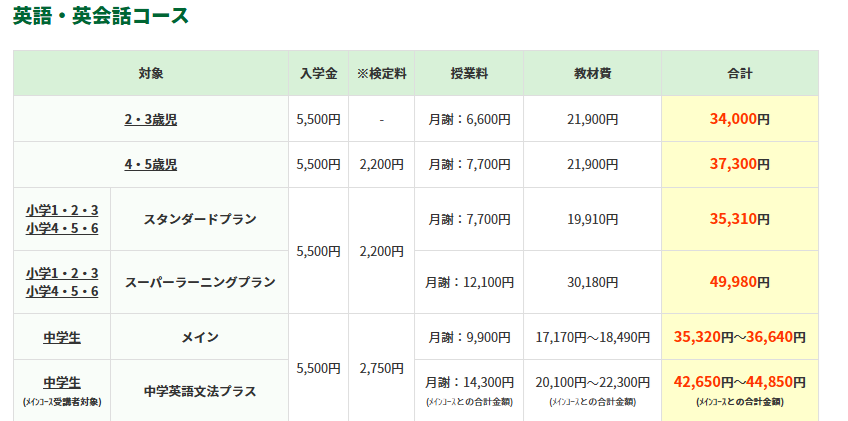This screenshot has height=421, width=848.
Task: Click the 対象 column header
Action: tap(150, 73)
